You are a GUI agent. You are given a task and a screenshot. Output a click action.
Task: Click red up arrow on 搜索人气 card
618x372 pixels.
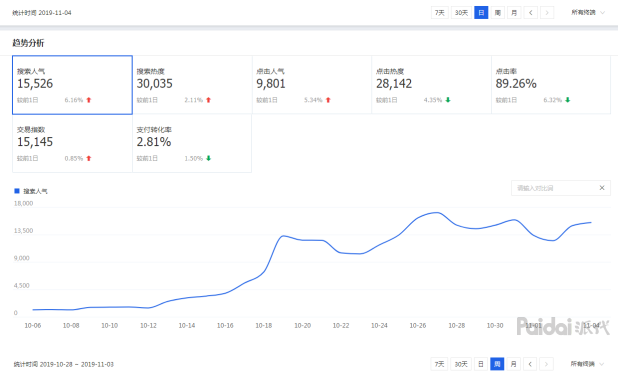89,100
